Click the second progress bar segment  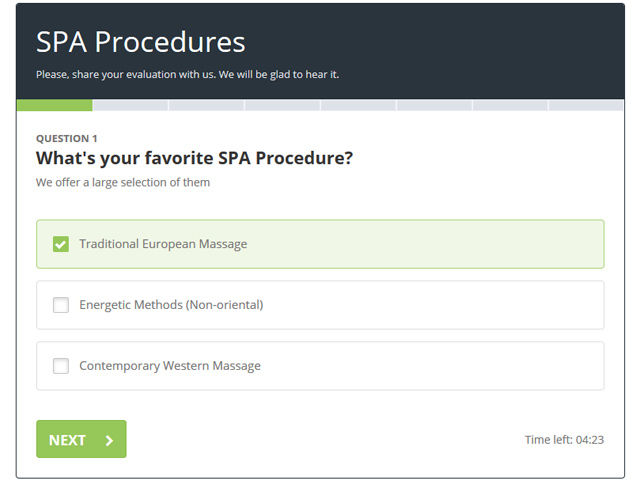(131, 105)
